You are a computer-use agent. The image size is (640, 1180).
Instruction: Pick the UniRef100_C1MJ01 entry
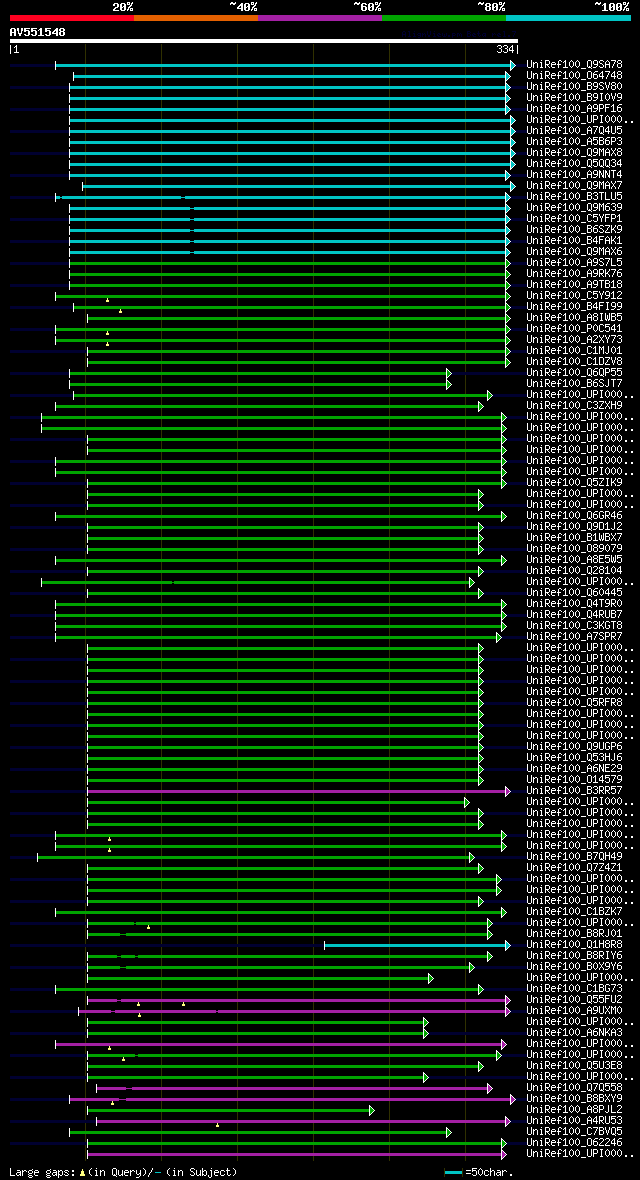(574, 351)
